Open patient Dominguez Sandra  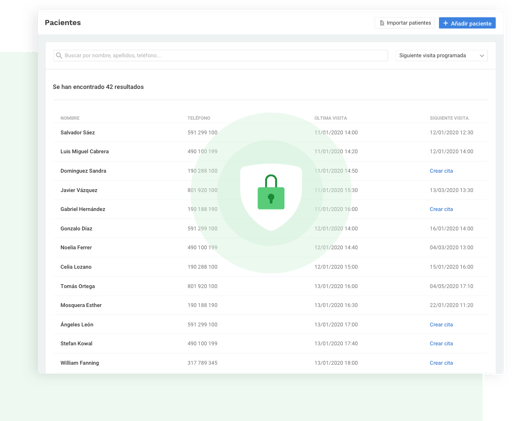[x=83, y=171]
